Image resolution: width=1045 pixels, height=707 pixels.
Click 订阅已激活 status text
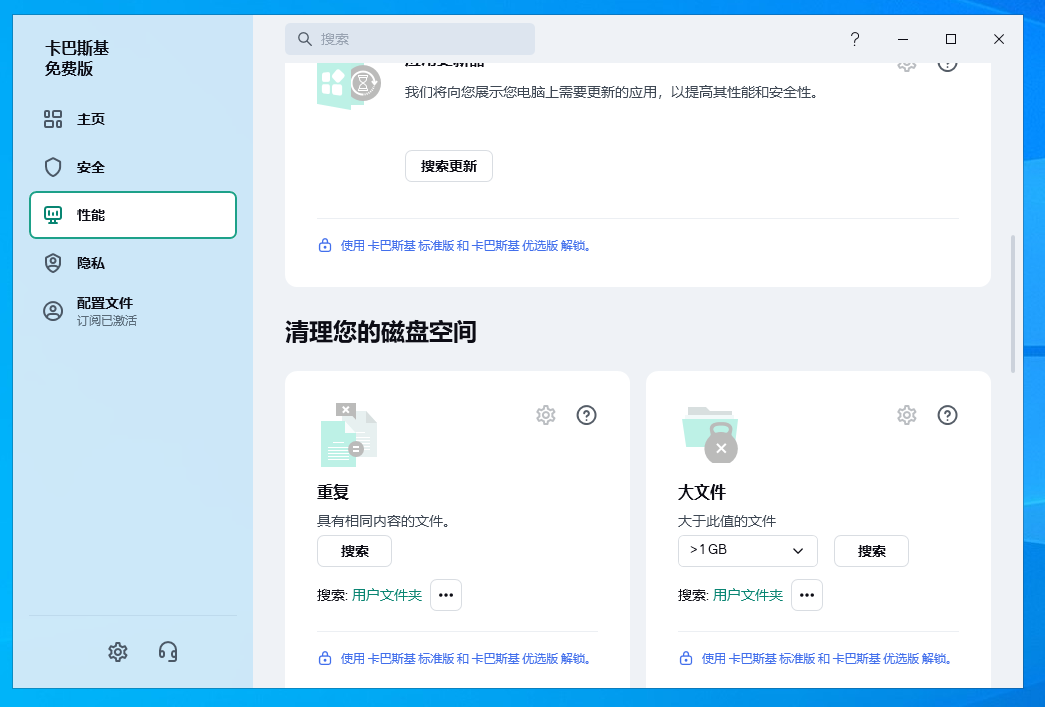(107, 321)
